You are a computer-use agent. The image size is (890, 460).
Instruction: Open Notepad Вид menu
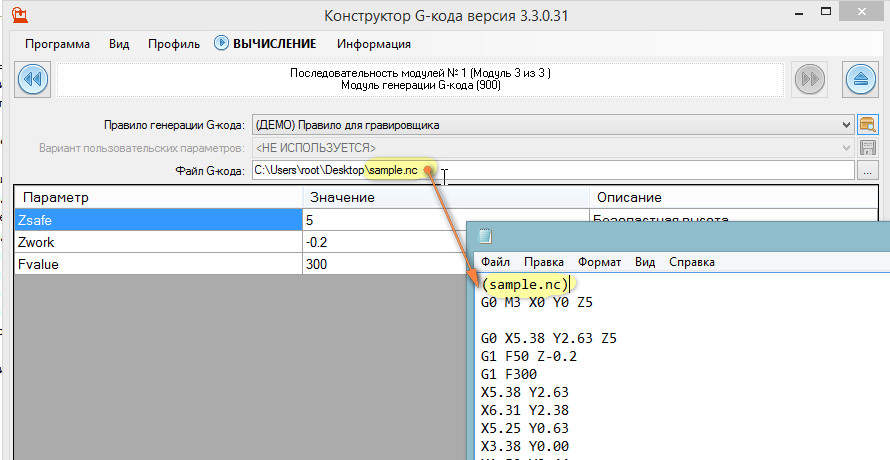[645, 262]
